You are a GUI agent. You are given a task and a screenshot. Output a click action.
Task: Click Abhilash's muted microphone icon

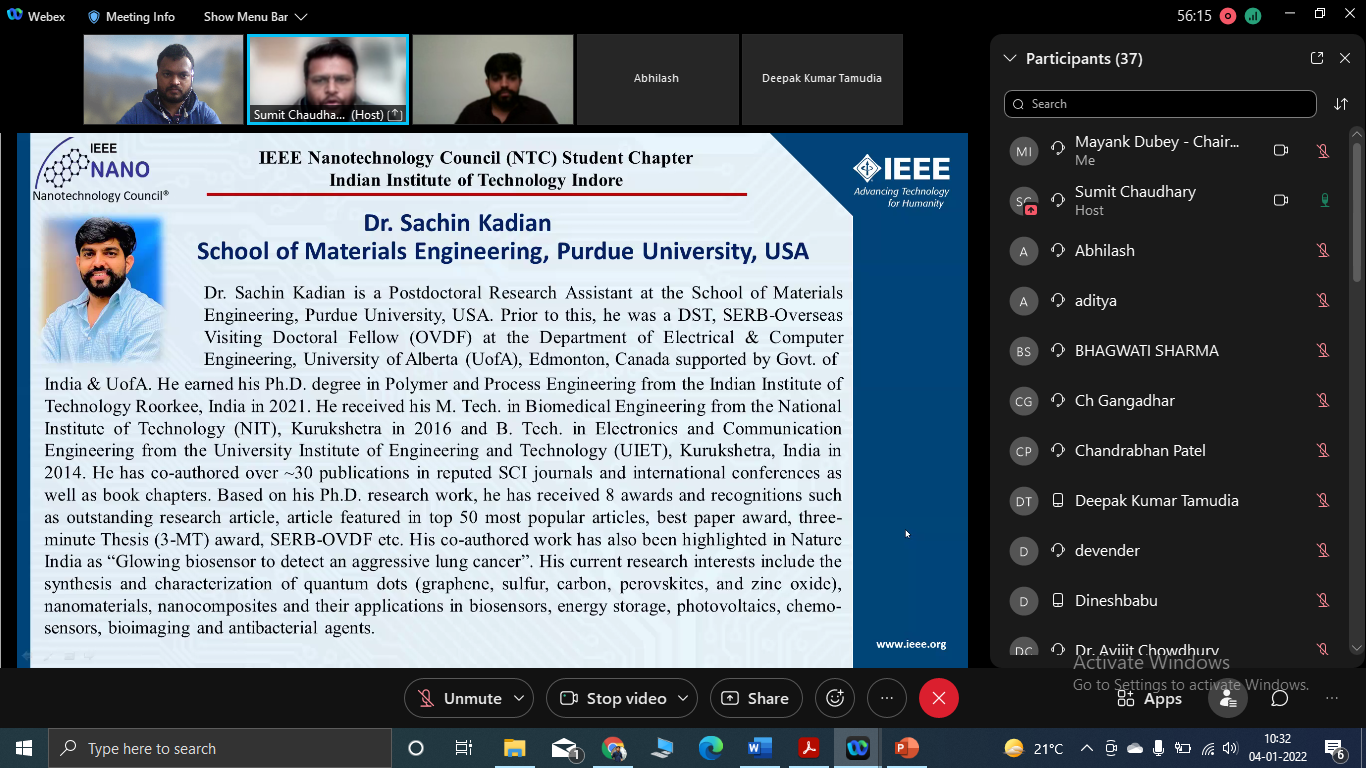tap(1323, 250)
